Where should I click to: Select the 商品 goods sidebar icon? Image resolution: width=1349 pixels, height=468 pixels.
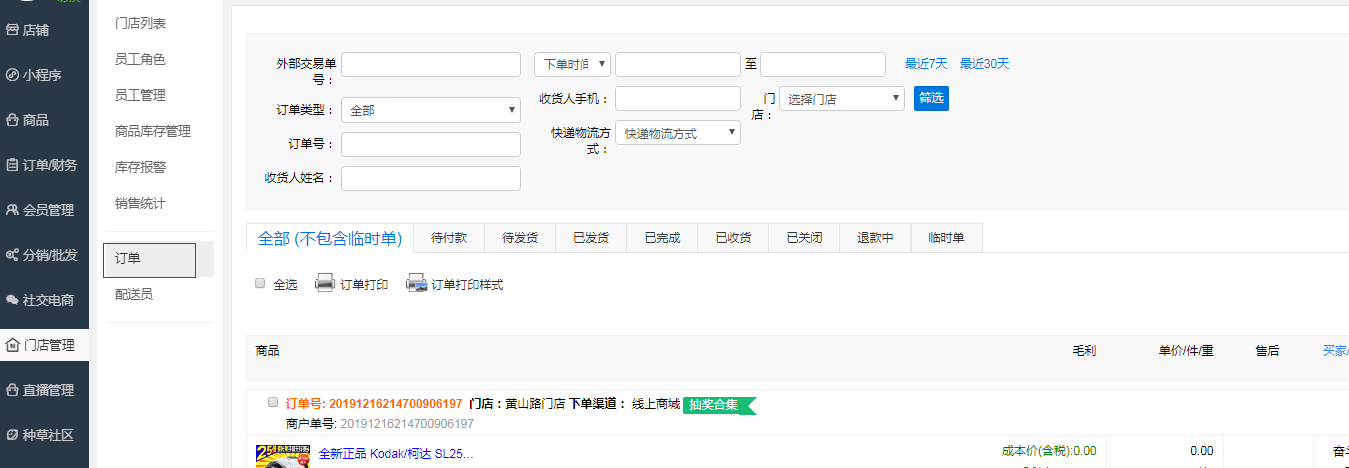click(x=12, y=120)
